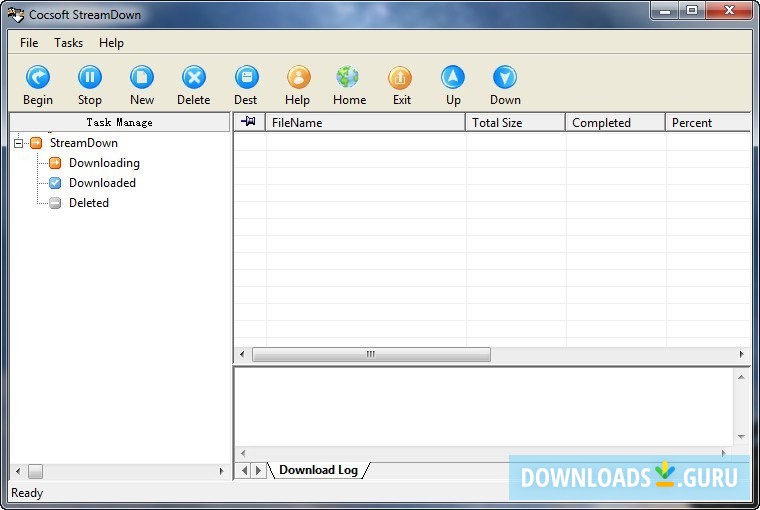
Task: Click tab strip previous-tab arrow
Action: 245,470
